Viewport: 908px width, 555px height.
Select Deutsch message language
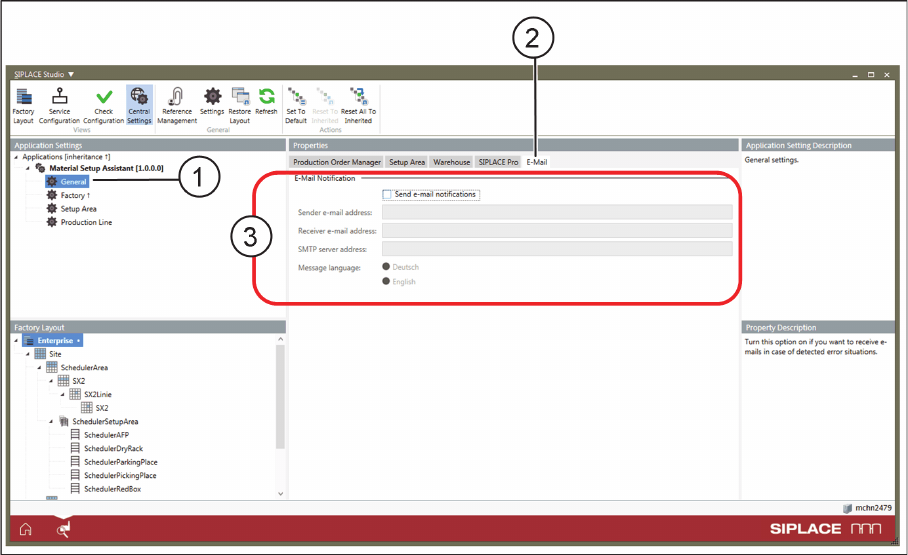tap(386, 266)
